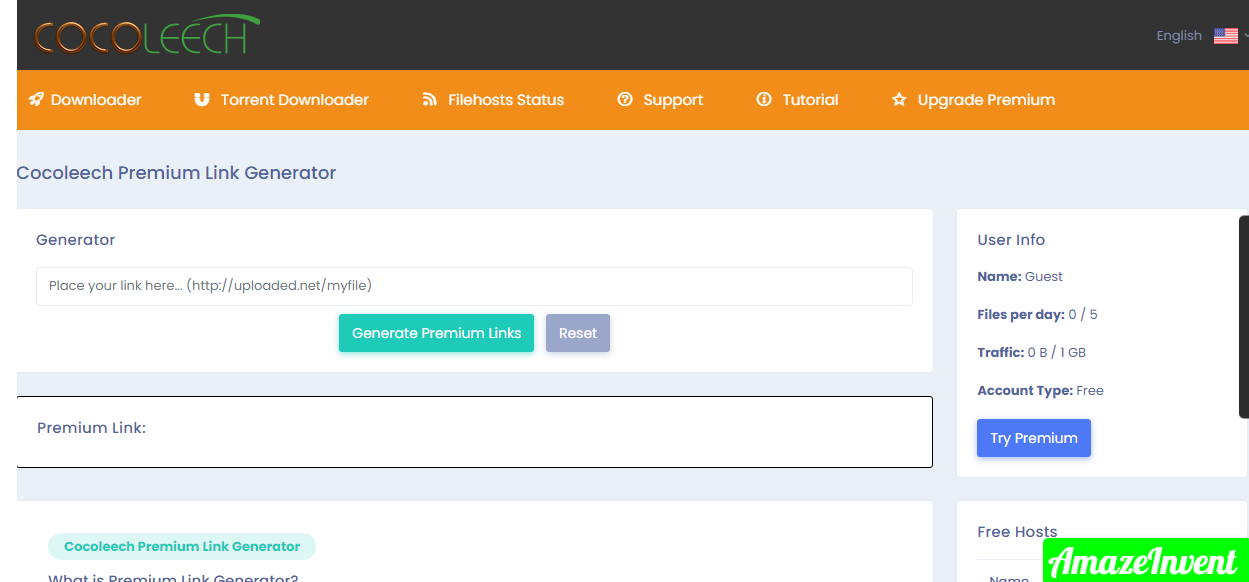The width and height of the screenshot is (1249, 582).
Task: Click the info icon beside Tutorial
Action: (764, 100)
